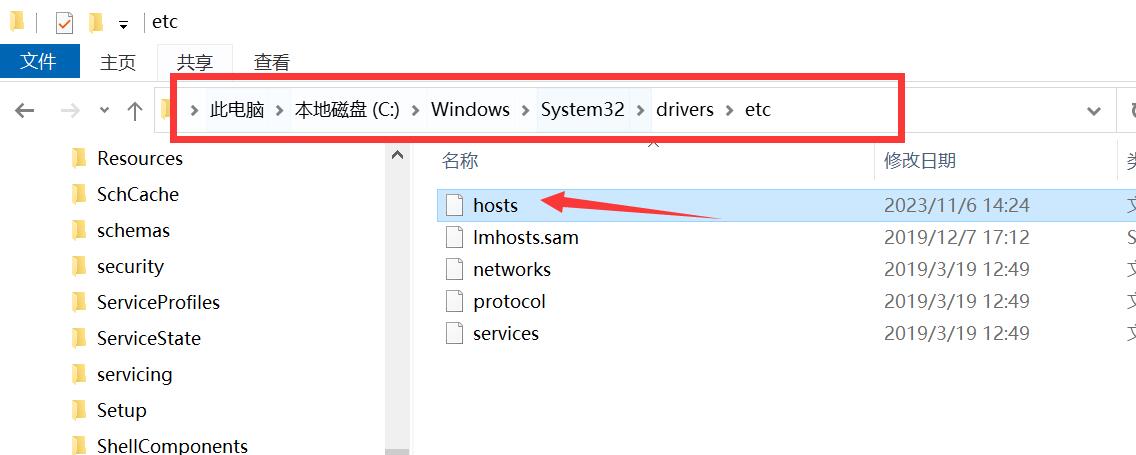Click the navigation pane scrollbar up arrow
Image resolution: width=1136 pixels, height=455 pixels.
tap(397, 154)
